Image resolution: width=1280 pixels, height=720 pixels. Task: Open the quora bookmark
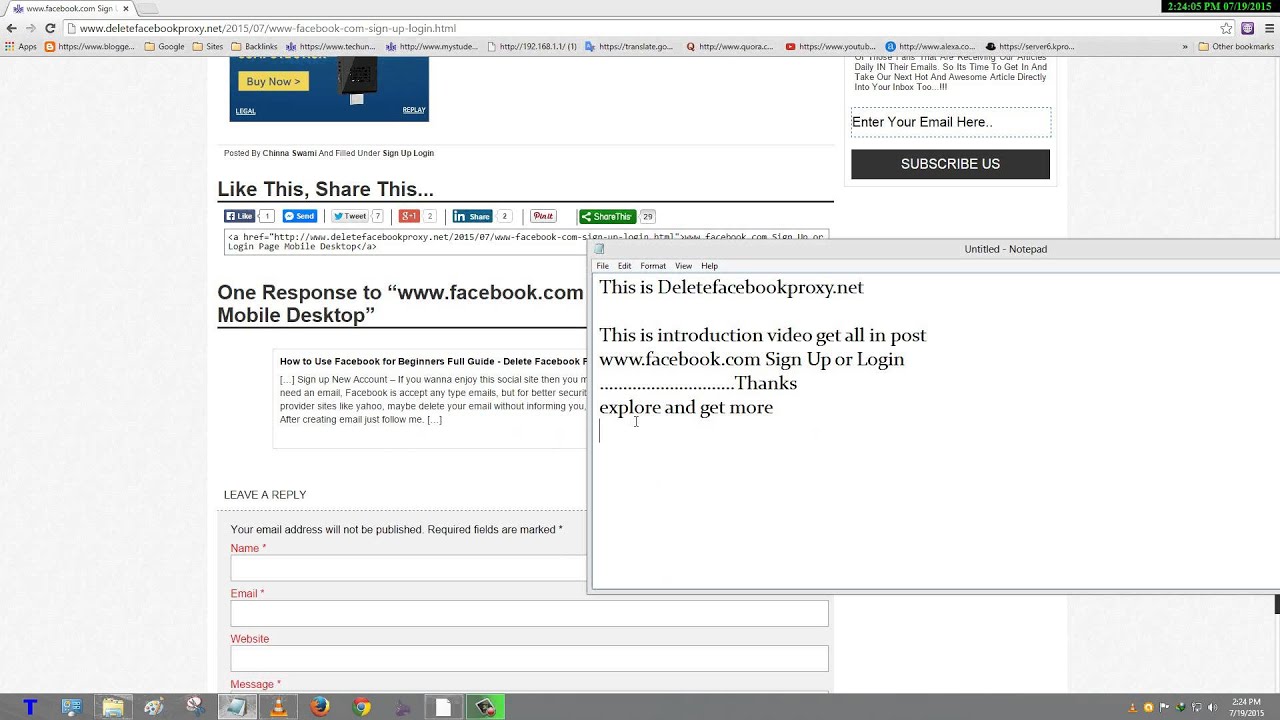click(x=730, y=46)
